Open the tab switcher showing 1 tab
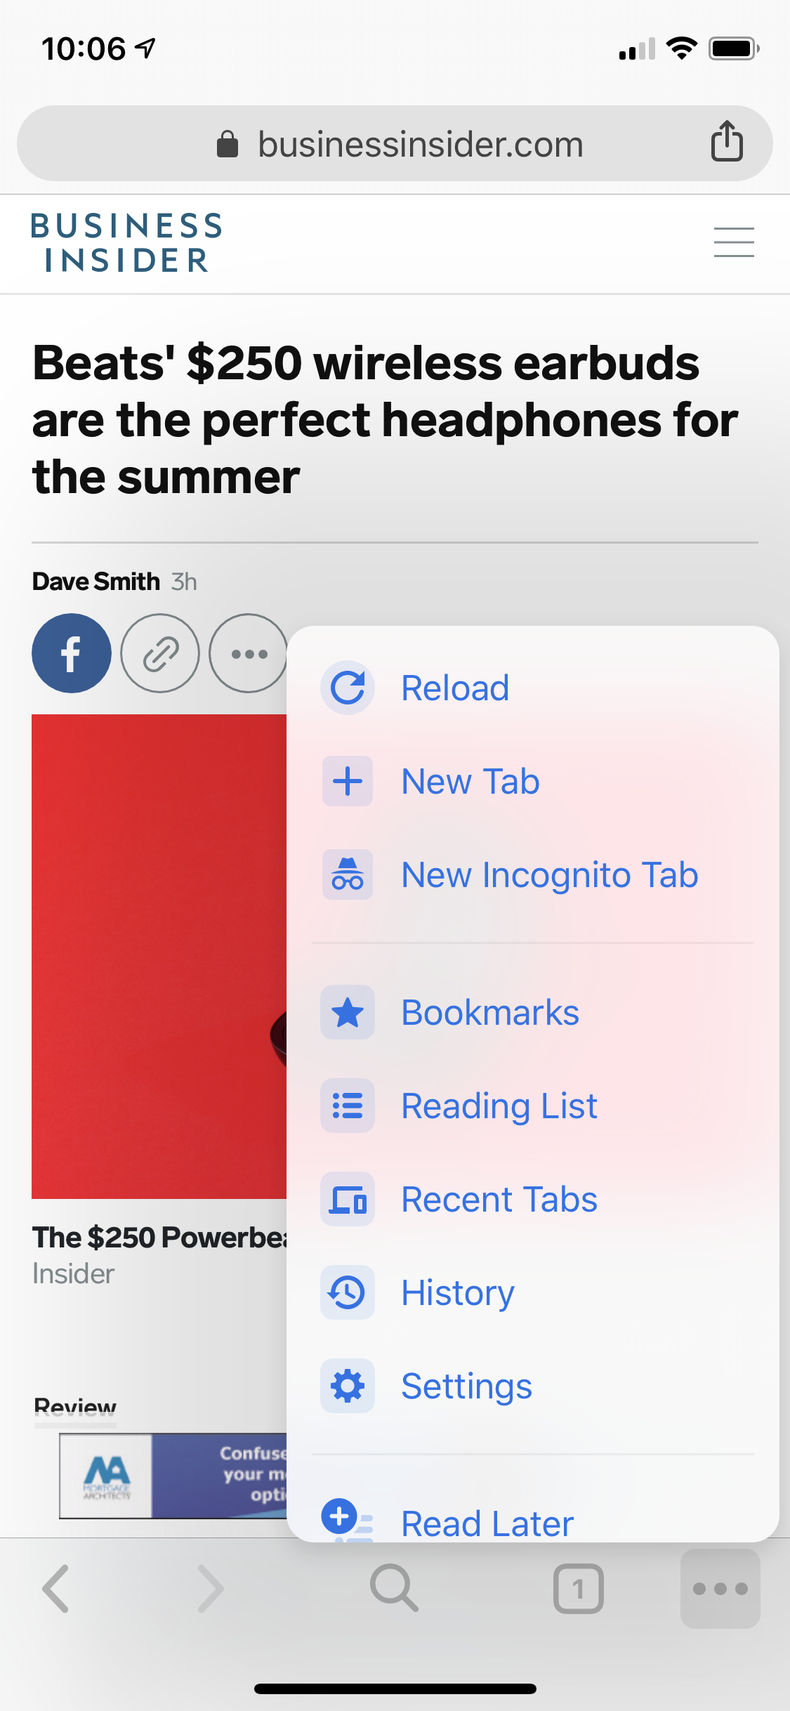The width and height of the screenshot is (790, 1711). (578, 1588)
